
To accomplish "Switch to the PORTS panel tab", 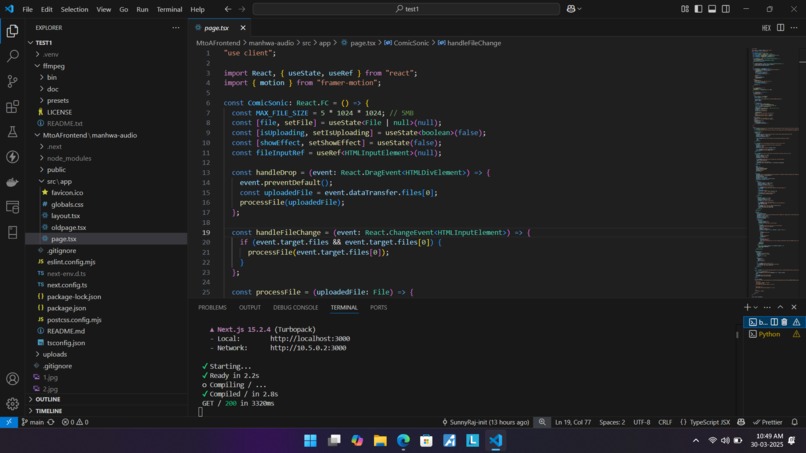I will pos(378,307).
